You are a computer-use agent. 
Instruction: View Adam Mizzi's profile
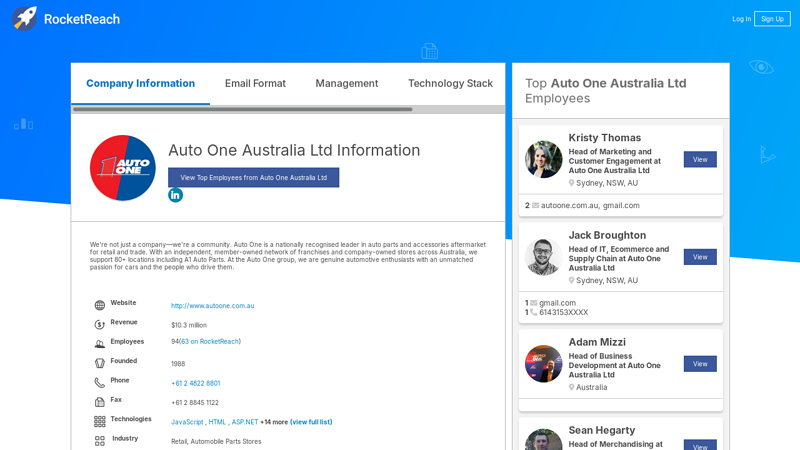coord(700,364)
